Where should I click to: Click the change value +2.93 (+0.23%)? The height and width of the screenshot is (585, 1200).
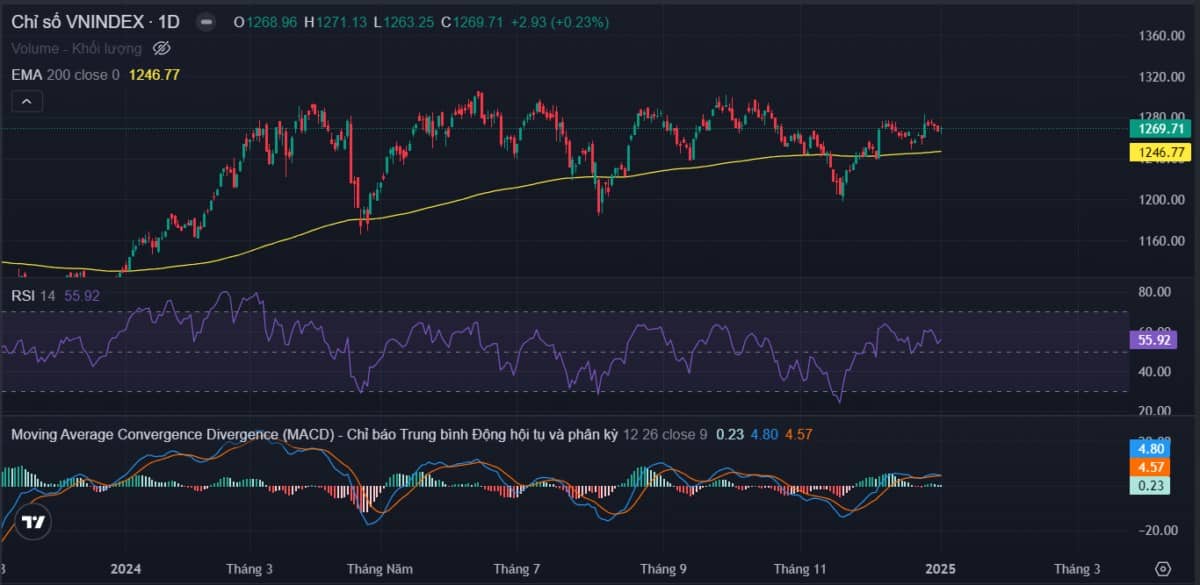(559, 22)
